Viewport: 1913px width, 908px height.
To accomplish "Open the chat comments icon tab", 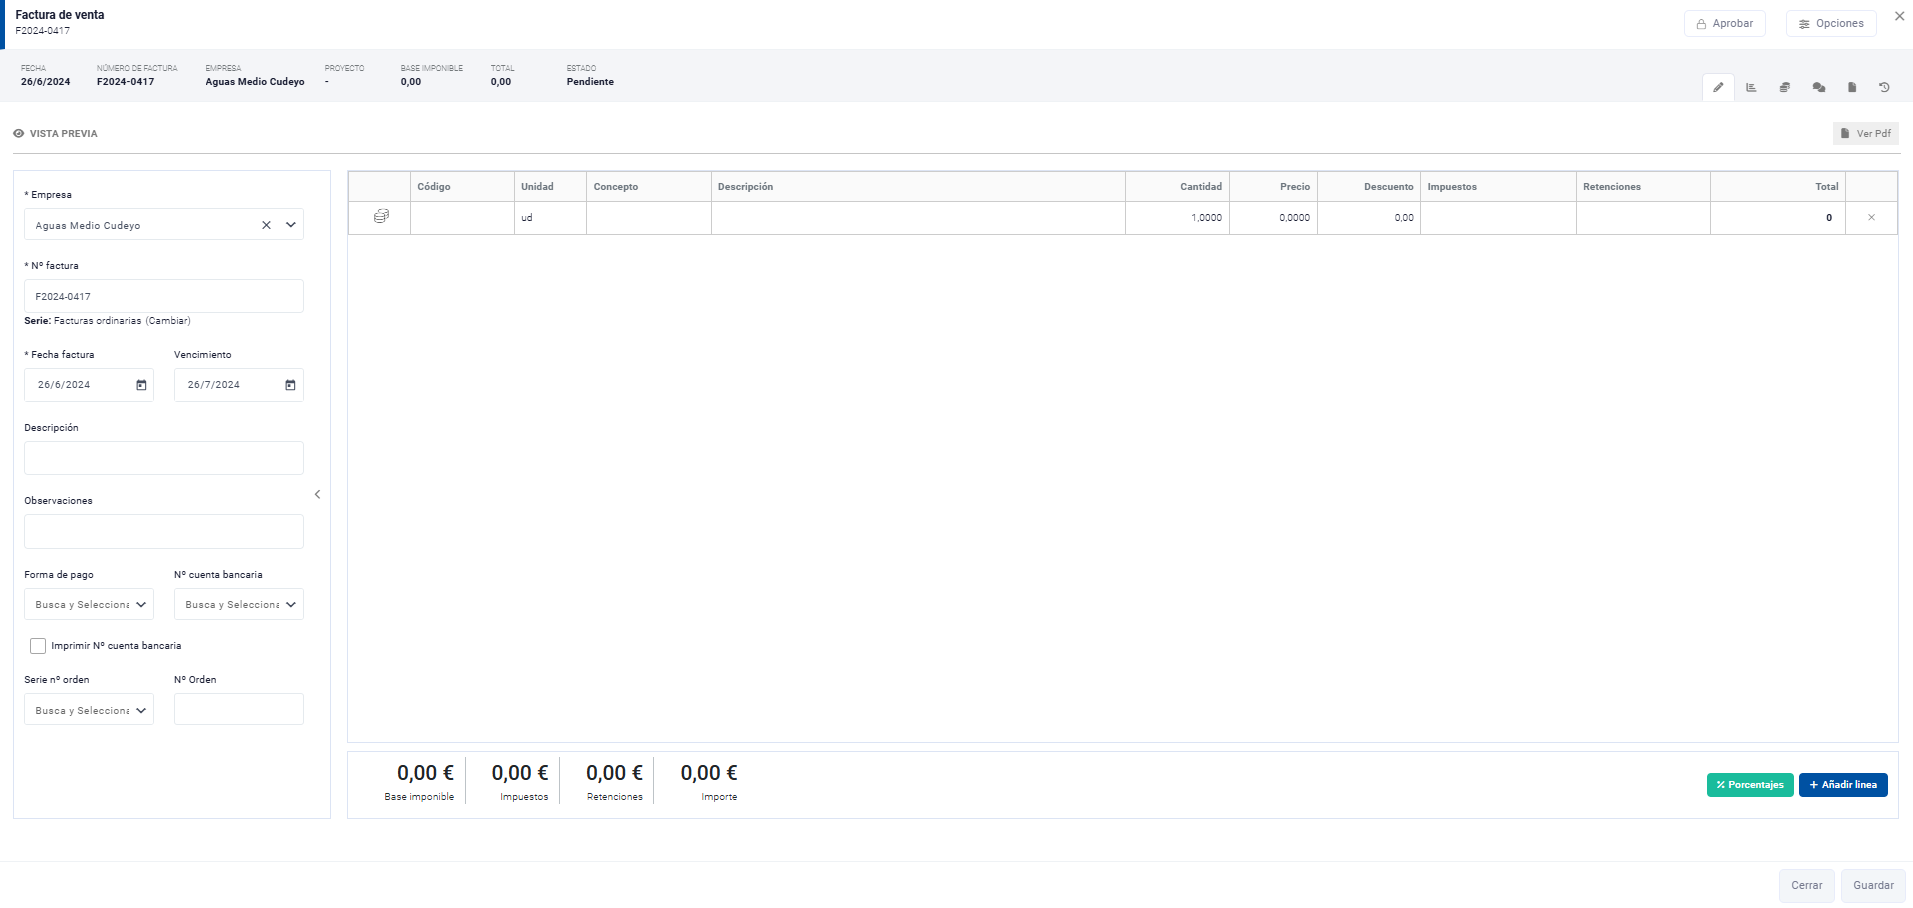I will point(1818,87).
